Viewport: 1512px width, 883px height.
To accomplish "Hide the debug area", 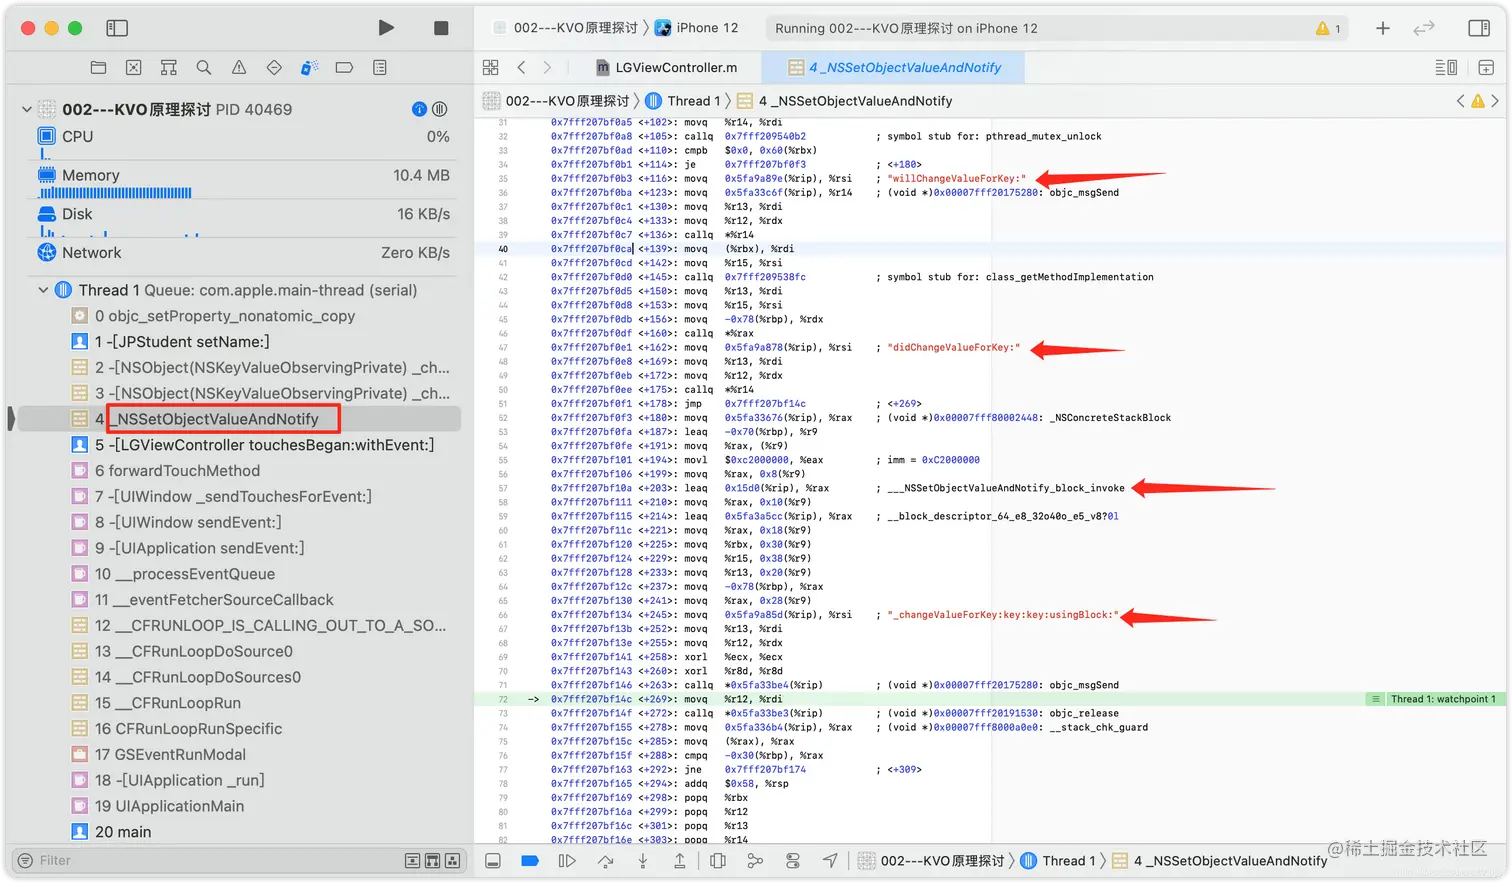I will (493, 861).
